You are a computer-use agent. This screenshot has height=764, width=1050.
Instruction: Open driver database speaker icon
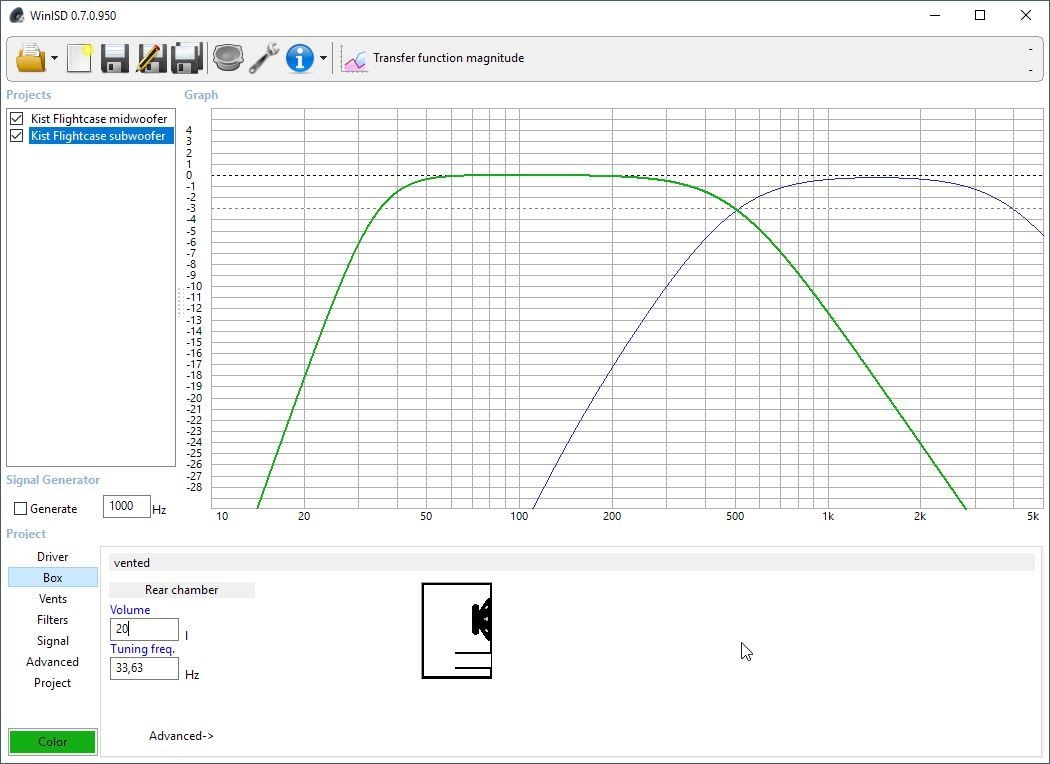pos(228,58)
